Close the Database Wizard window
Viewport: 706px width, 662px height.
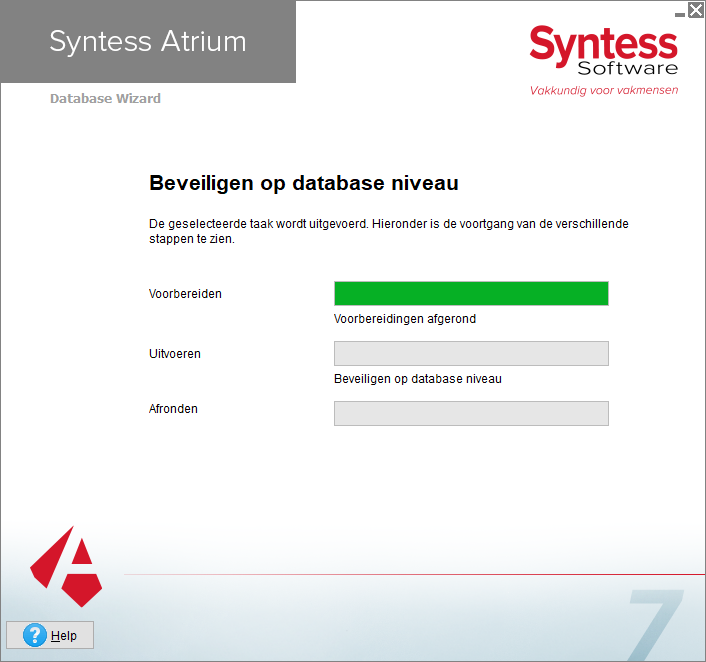tap(696, 9)
